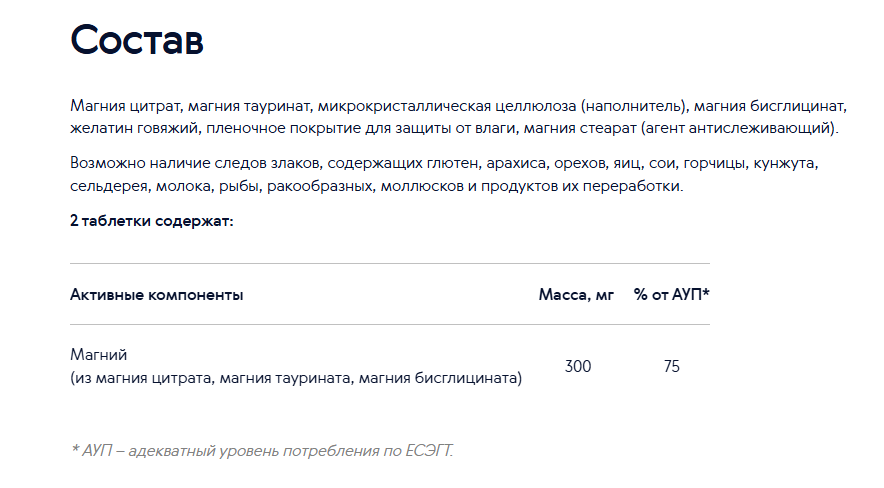Click the Активные компоненты column header
This screenshot has width=884, height=488.
(157, 295)
